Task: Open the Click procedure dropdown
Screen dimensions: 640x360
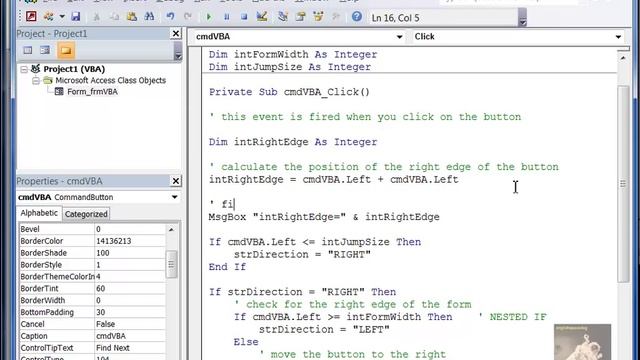Action: (x=618, y=37)
